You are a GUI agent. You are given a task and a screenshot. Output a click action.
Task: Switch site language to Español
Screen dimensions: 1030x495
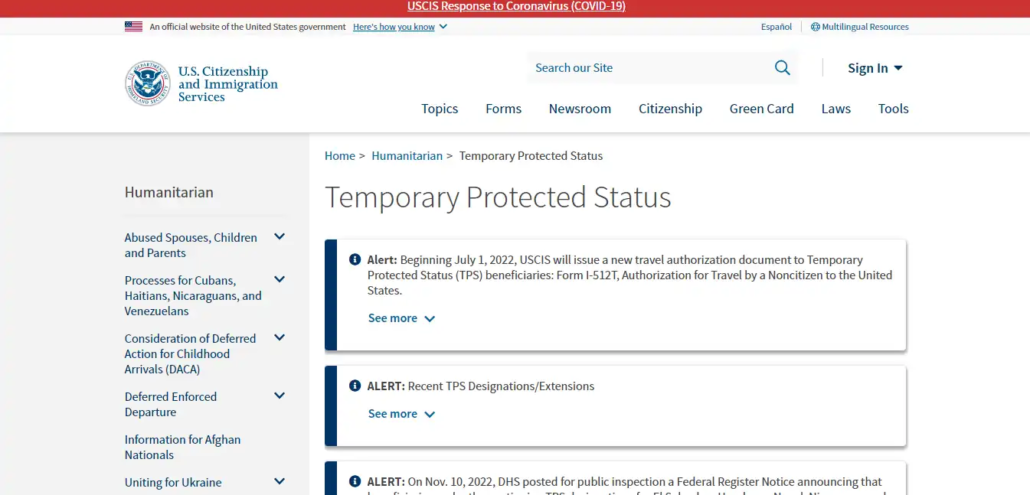pyautogui.click(x=776, y=27)
